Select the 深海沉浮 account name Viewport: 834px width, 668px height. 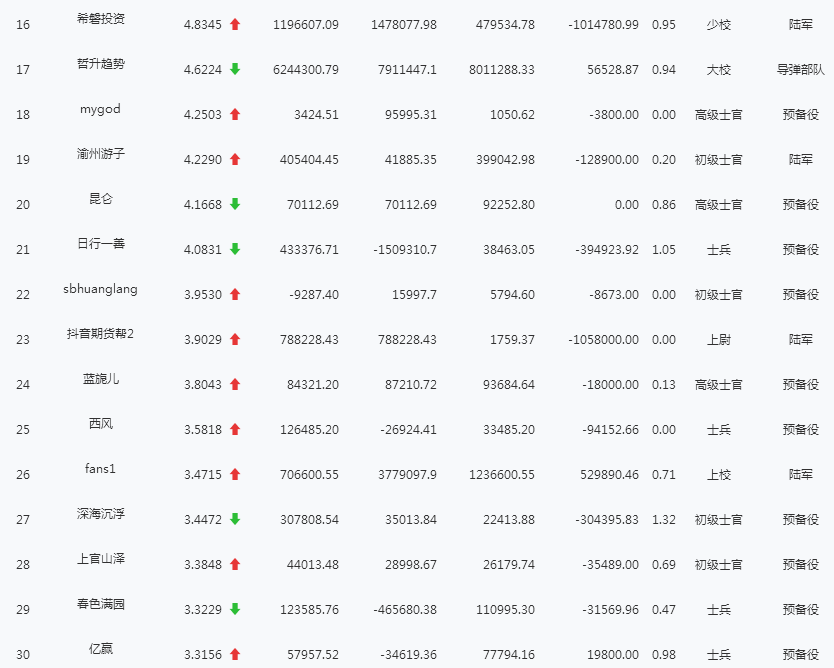coord(101,514)
